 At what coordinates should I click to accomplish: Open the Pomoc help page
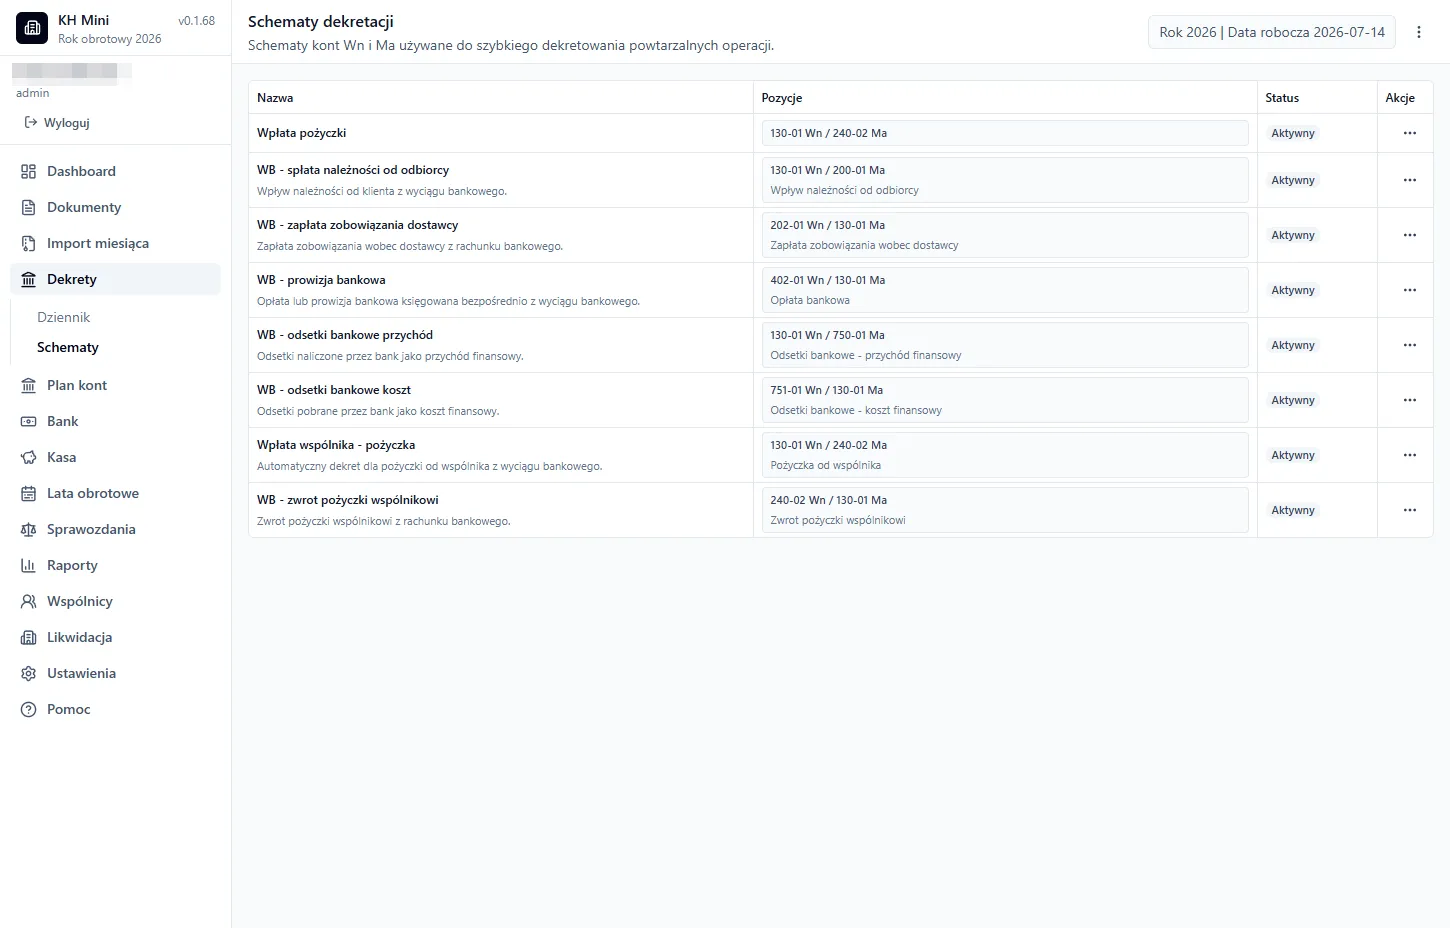115,709
